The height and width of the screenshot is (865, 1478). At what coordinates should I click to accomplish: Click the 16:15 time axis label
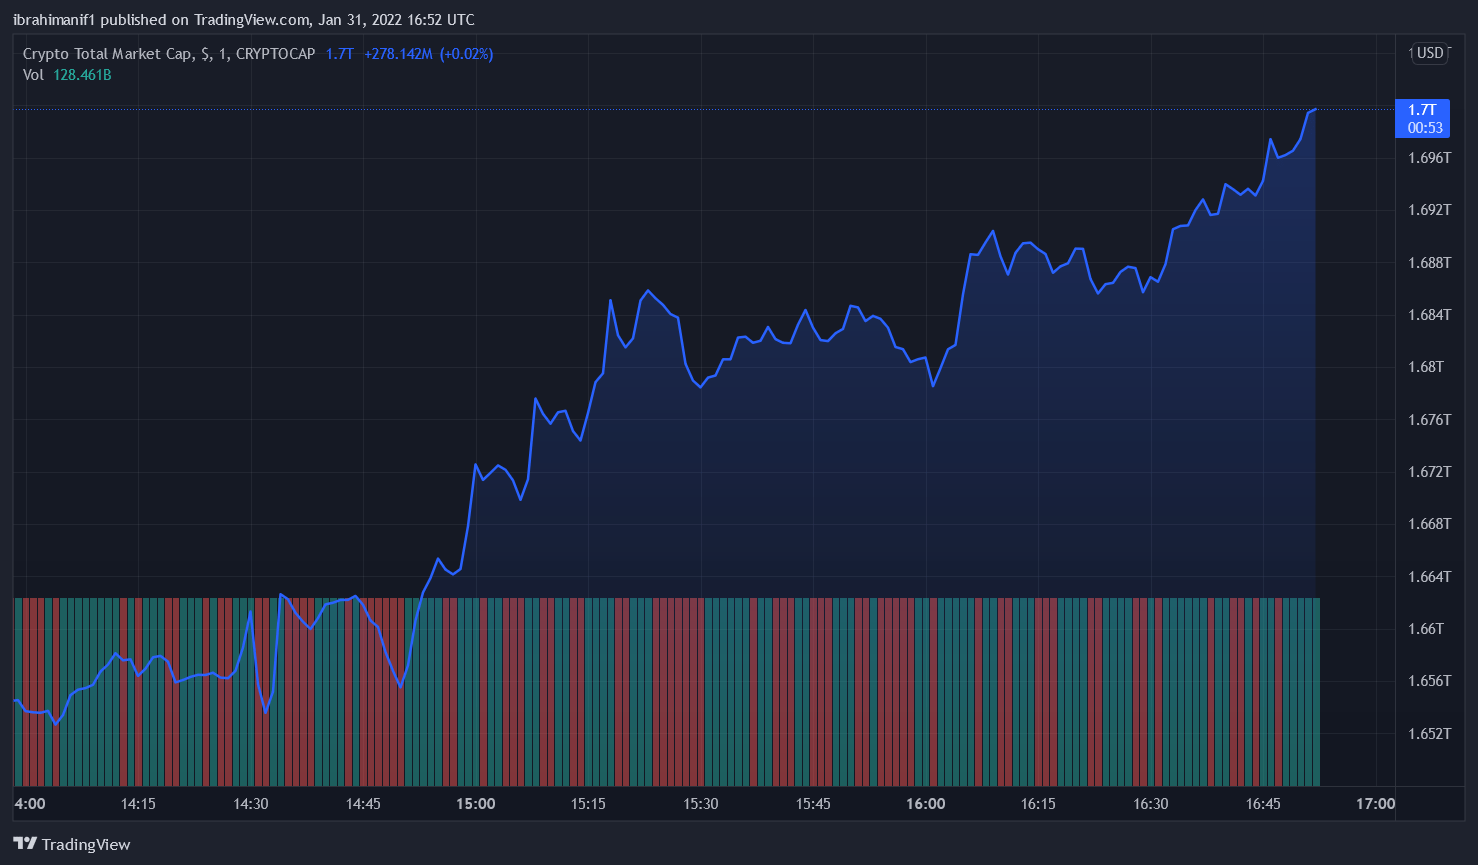point(1038,804)
